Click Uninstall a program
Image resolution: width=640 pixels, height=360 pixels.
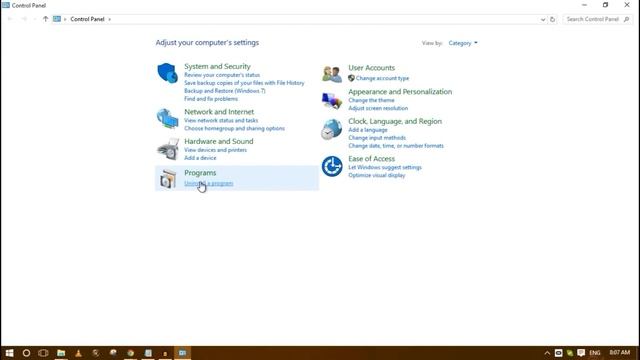[x=209, y=183]
